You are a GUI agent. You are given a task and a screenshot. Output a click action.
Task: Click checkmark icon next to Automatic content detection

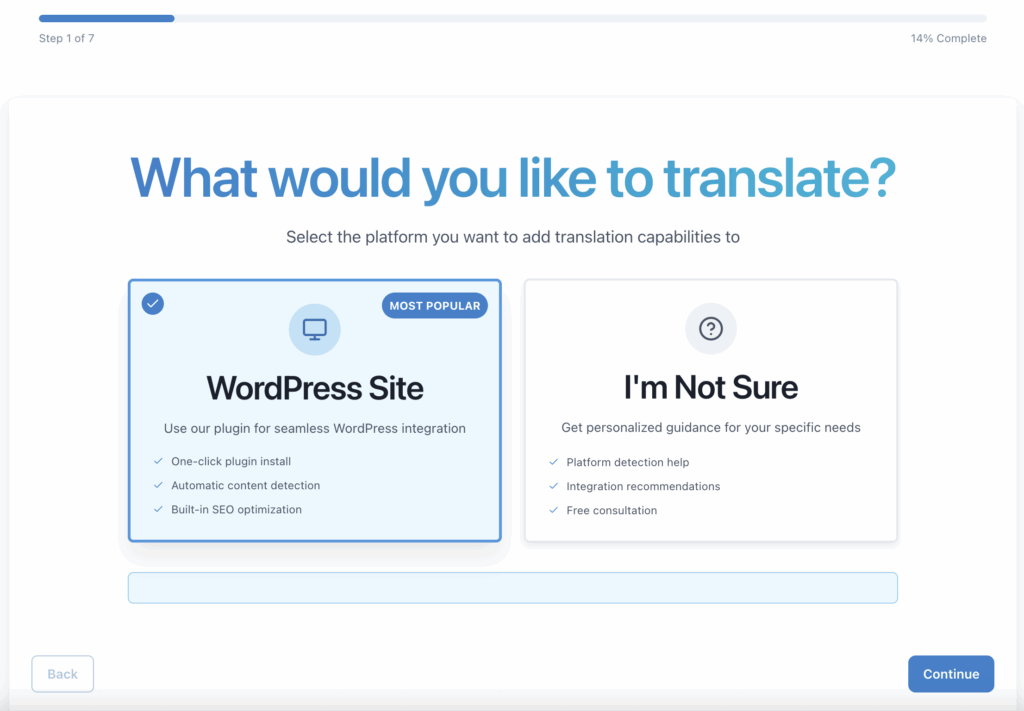[x=158, y=485]
